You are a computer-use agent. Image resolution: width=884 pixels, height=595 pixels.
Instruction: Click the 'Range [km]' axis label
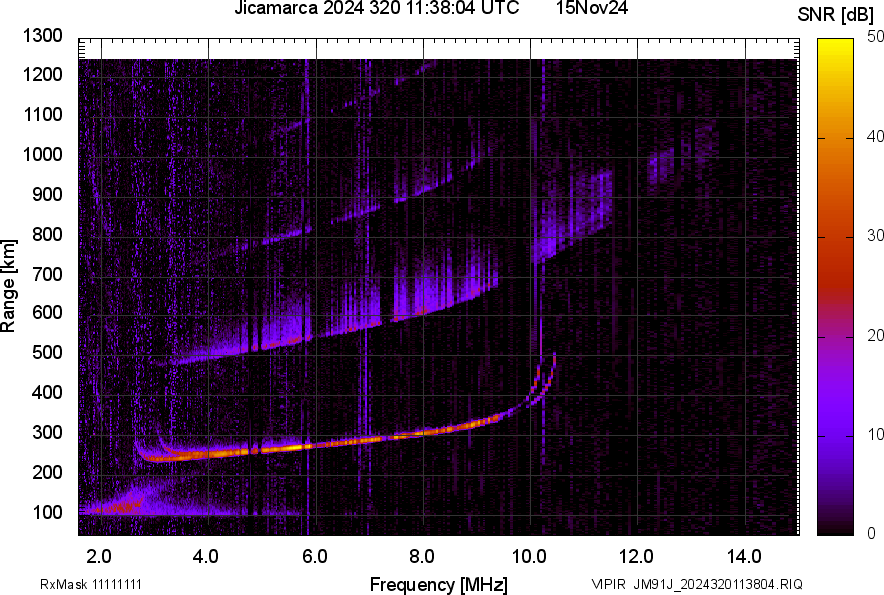pyautogui.click(x=12, y=283)
